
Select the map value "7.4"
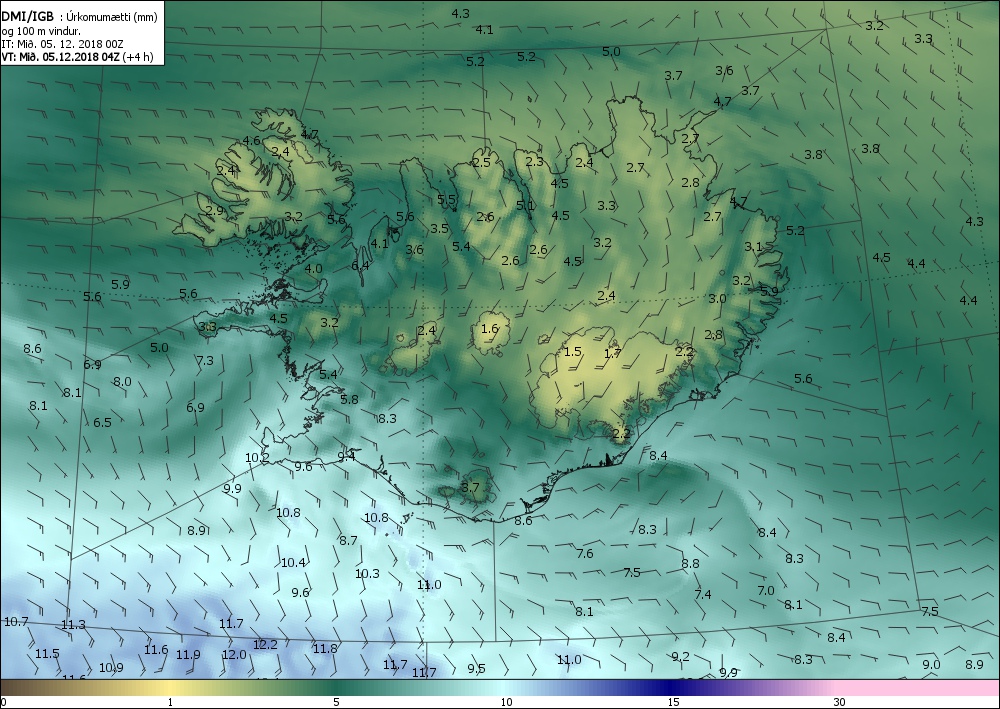point(703,595)
